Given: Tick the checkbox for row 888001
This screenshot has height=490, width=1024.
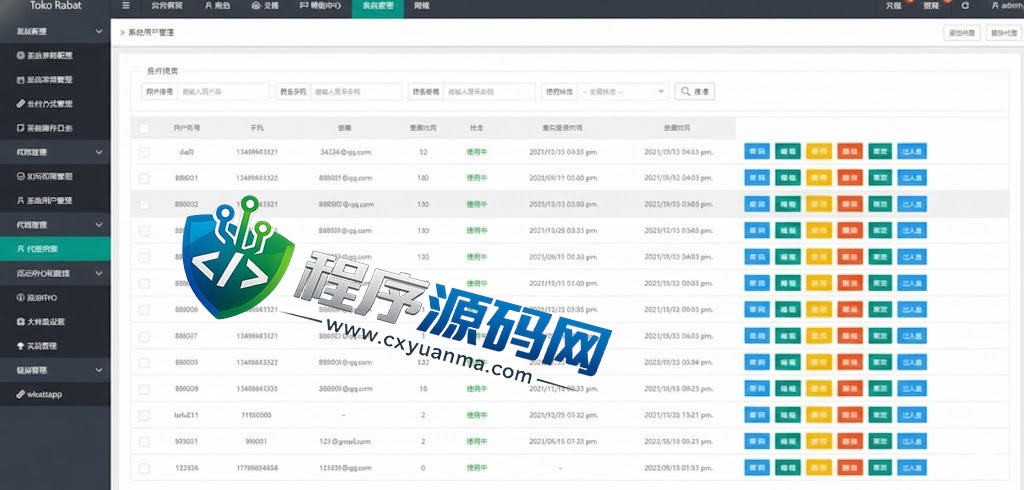Looking at the screenshot, I should tap(144, 178).
